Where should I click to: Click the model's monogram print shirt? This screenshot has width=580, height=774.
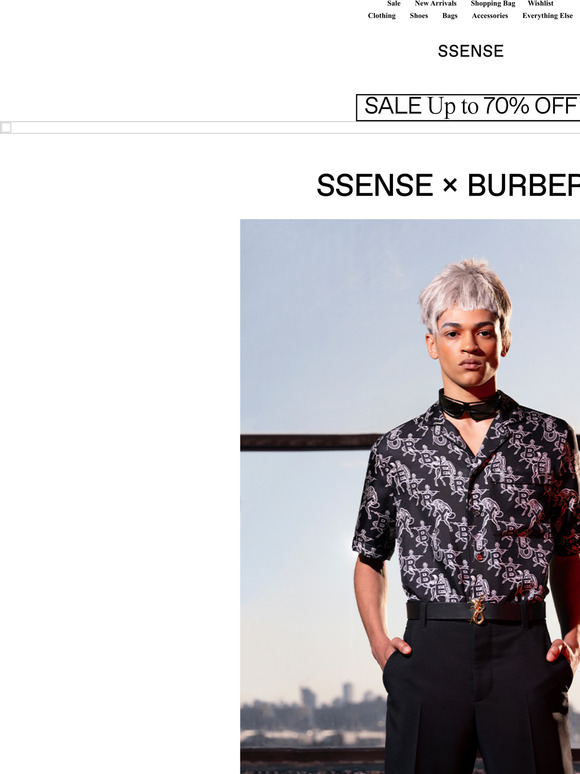click(x=466, y=503)
